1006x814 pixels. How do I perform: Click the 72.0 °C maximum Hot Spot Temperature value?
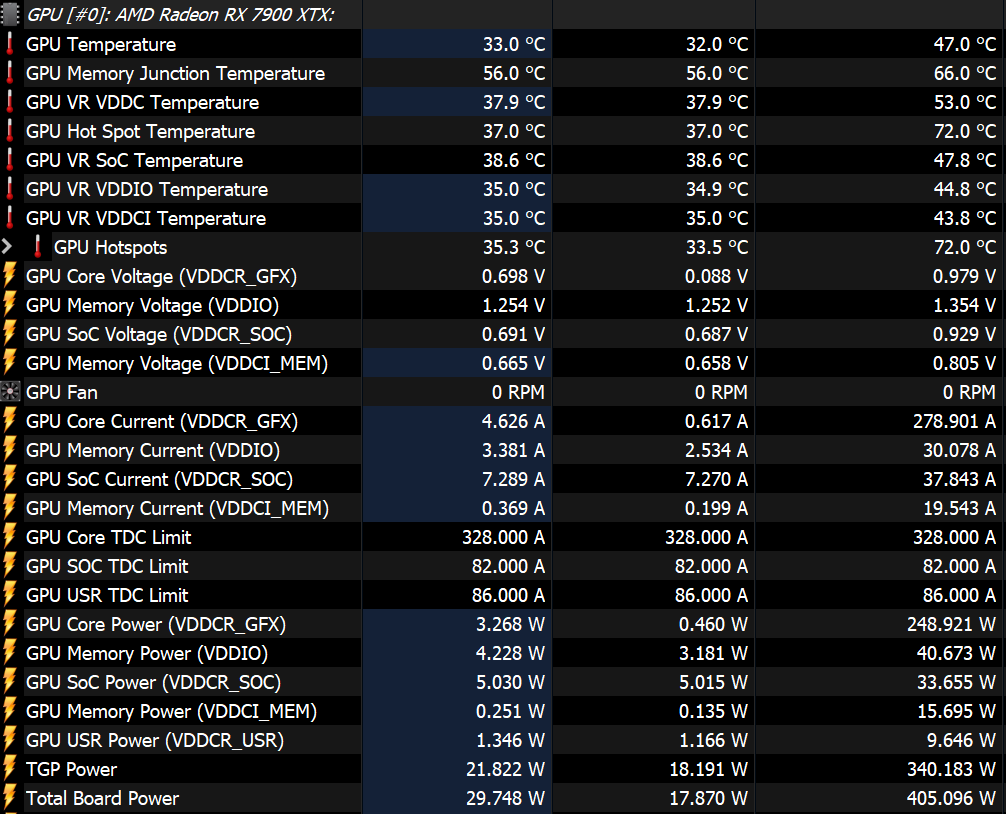964,131
